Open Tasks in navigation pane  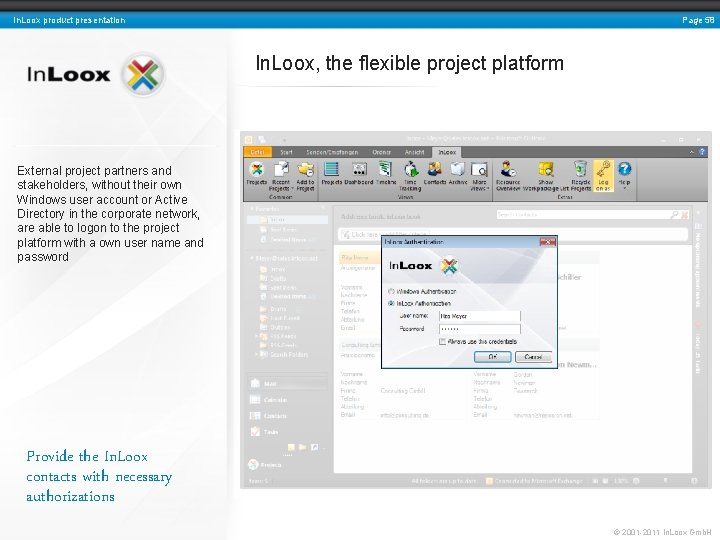coord(265,432)
